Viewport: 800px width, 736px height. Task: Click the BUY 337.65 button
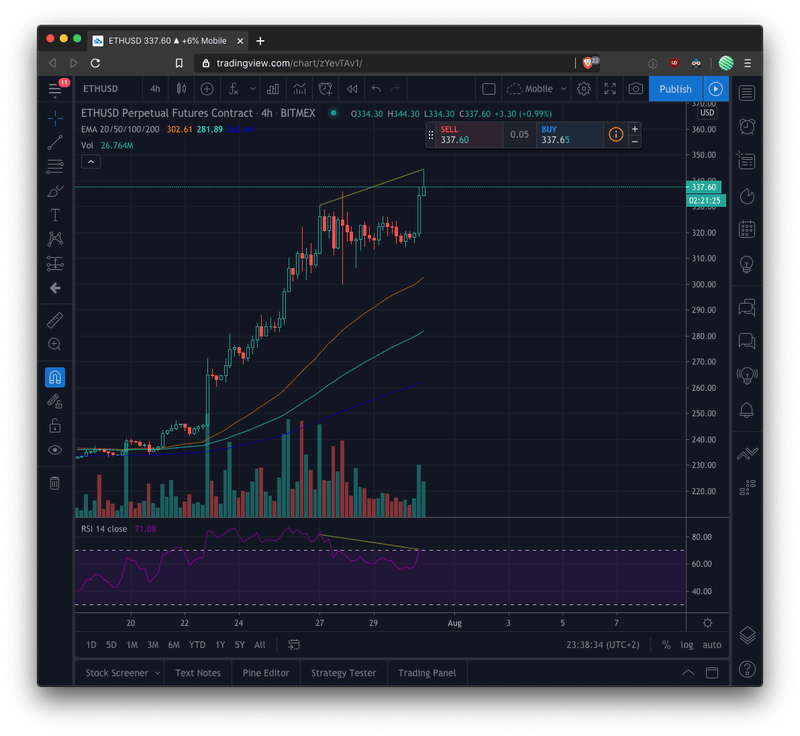(x=569, y=135)
